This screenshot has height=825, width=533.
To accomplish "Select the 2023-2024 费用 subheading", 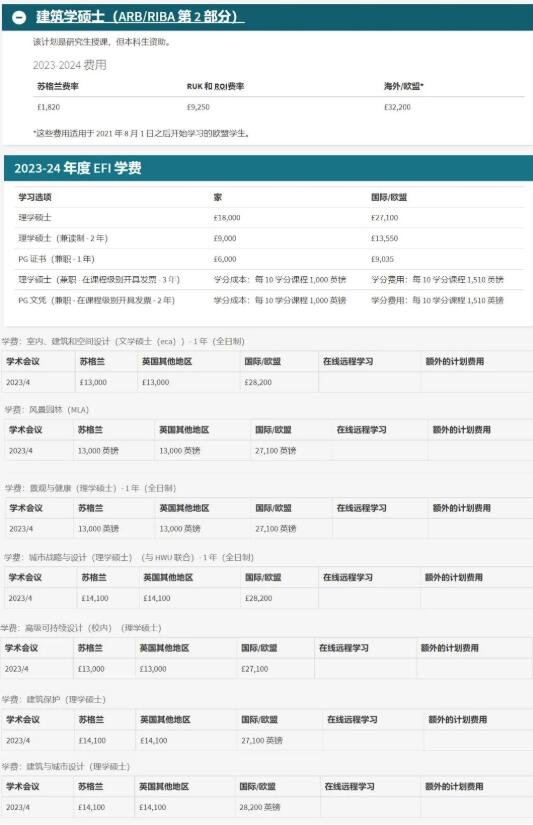I will point(69,65).
